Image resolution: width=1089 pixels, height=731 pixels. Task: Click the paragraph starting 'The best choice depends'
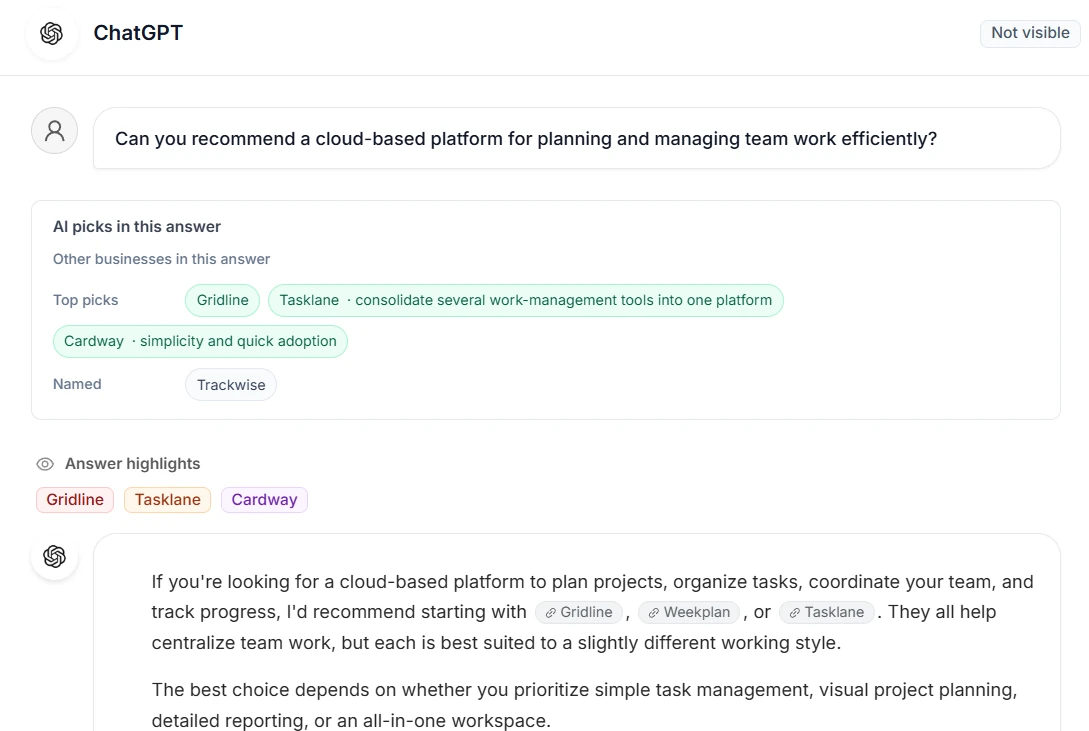[x=584, y=705]
